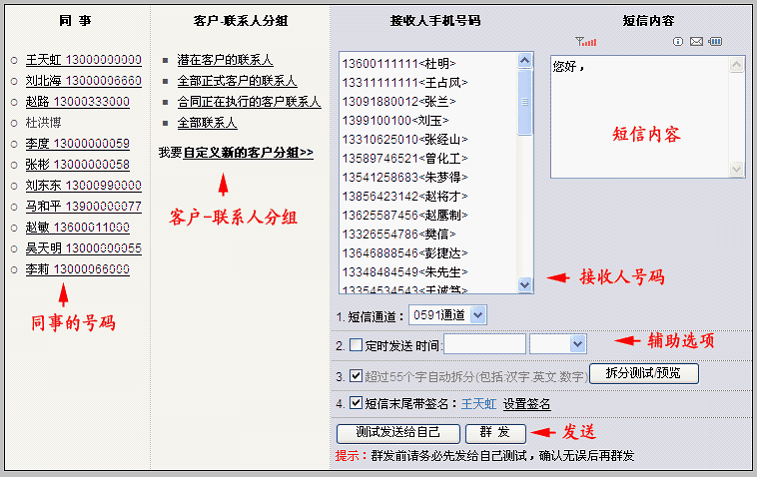This screenshot has width=758, height=478.
Task: Open the 短信通道 0591通道 dropdown
Action: click(x=448, y=315)
